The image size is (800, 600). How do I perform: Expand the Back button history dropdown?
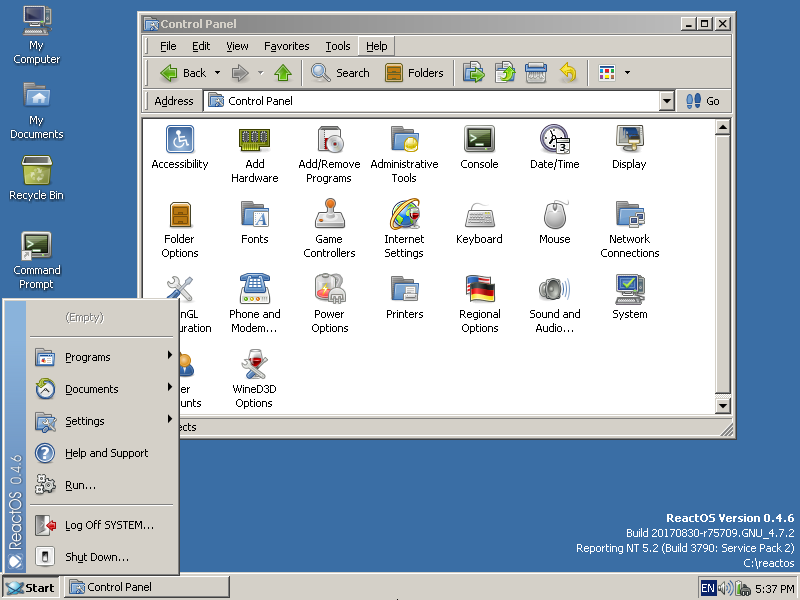pyautogui.click(x=217, y=73)
